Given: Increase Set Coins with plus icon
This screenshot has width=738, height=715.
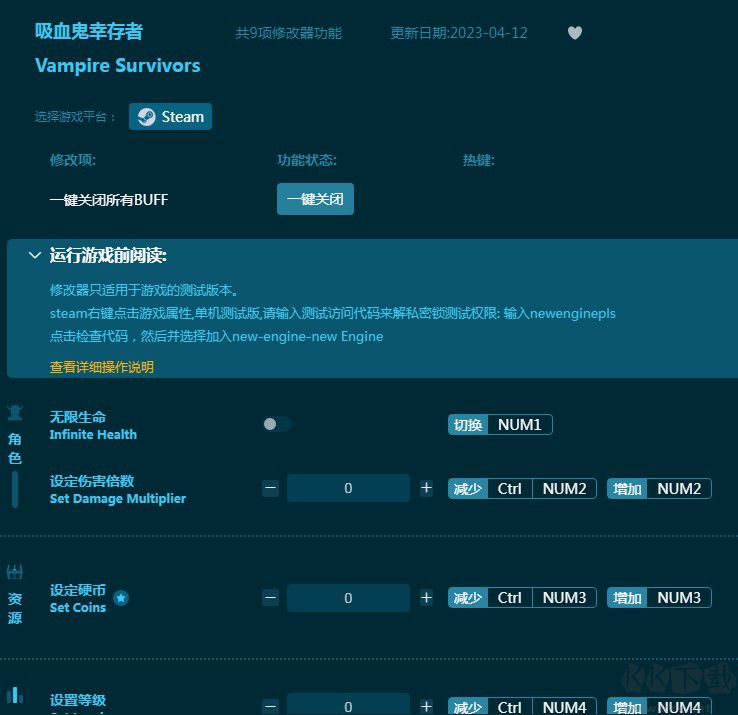Looking at the screenshot, I should (426, 598).
